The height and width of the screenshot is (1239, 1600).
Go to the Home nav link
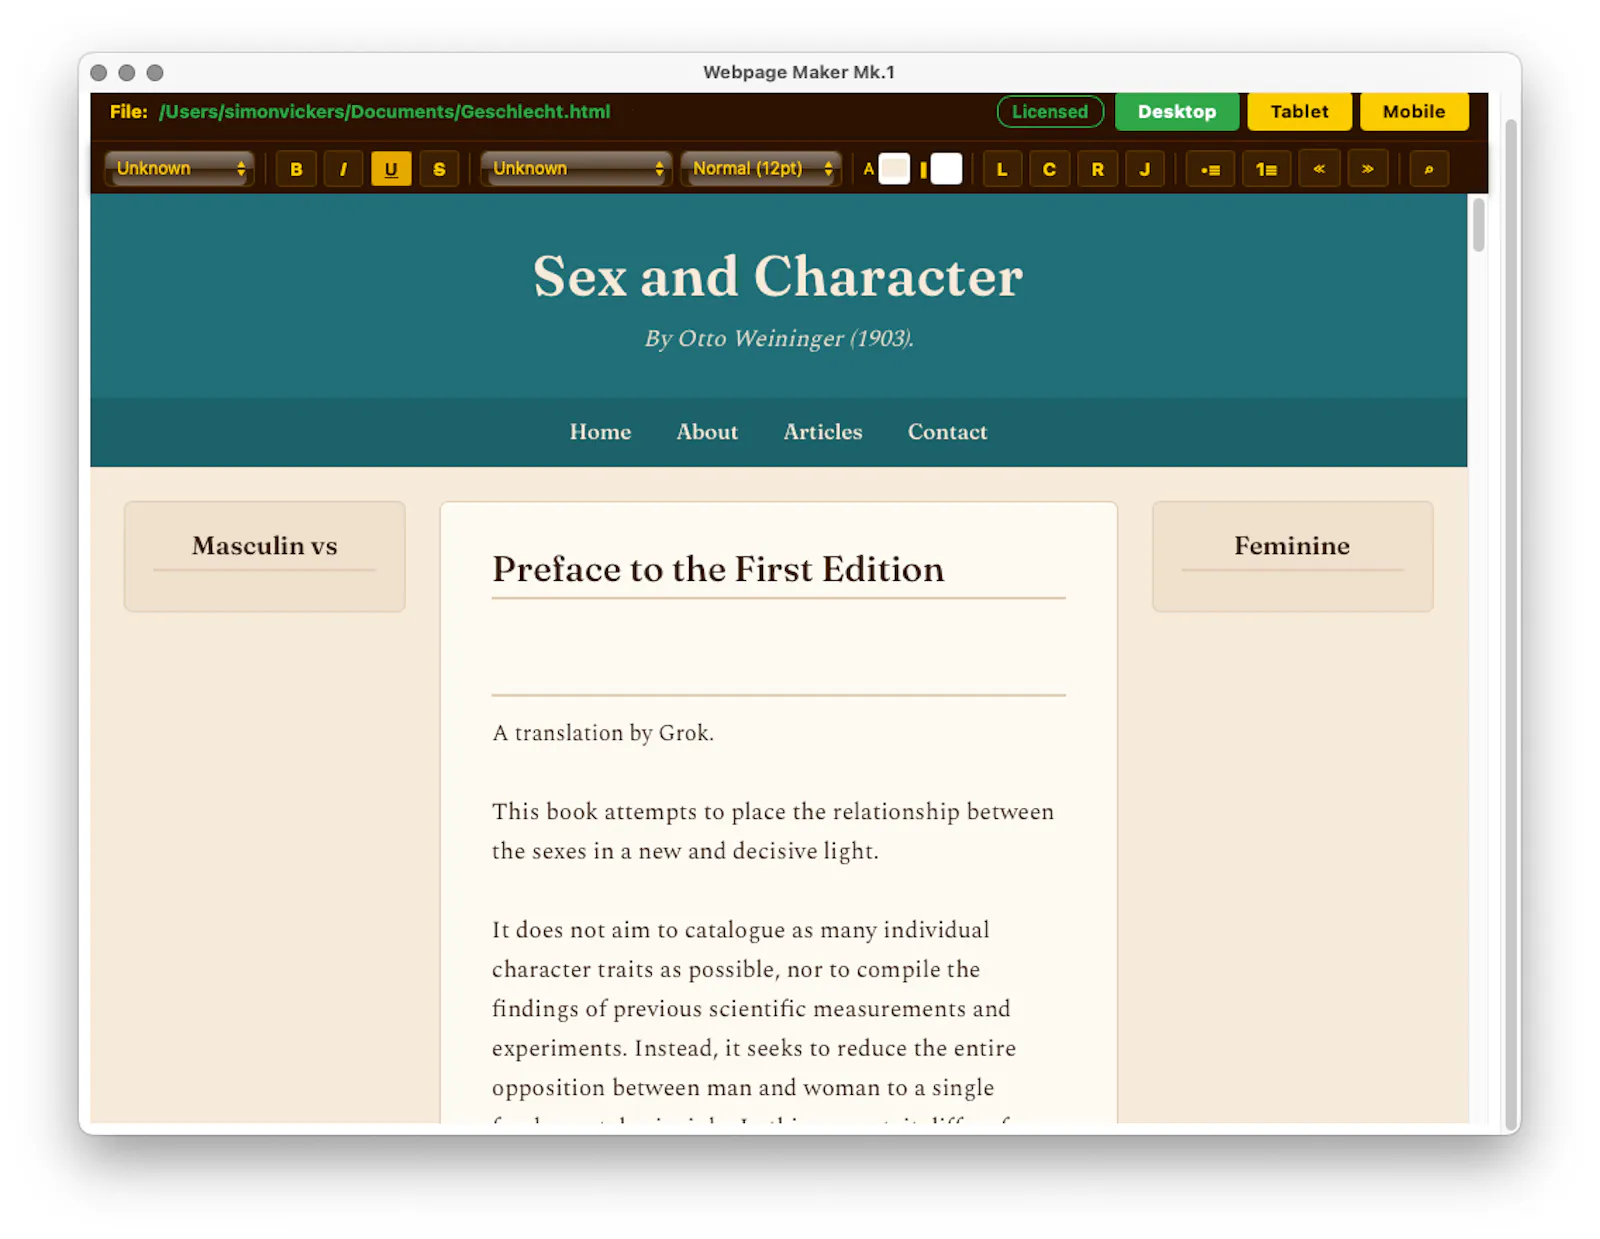tap(600, 432)
